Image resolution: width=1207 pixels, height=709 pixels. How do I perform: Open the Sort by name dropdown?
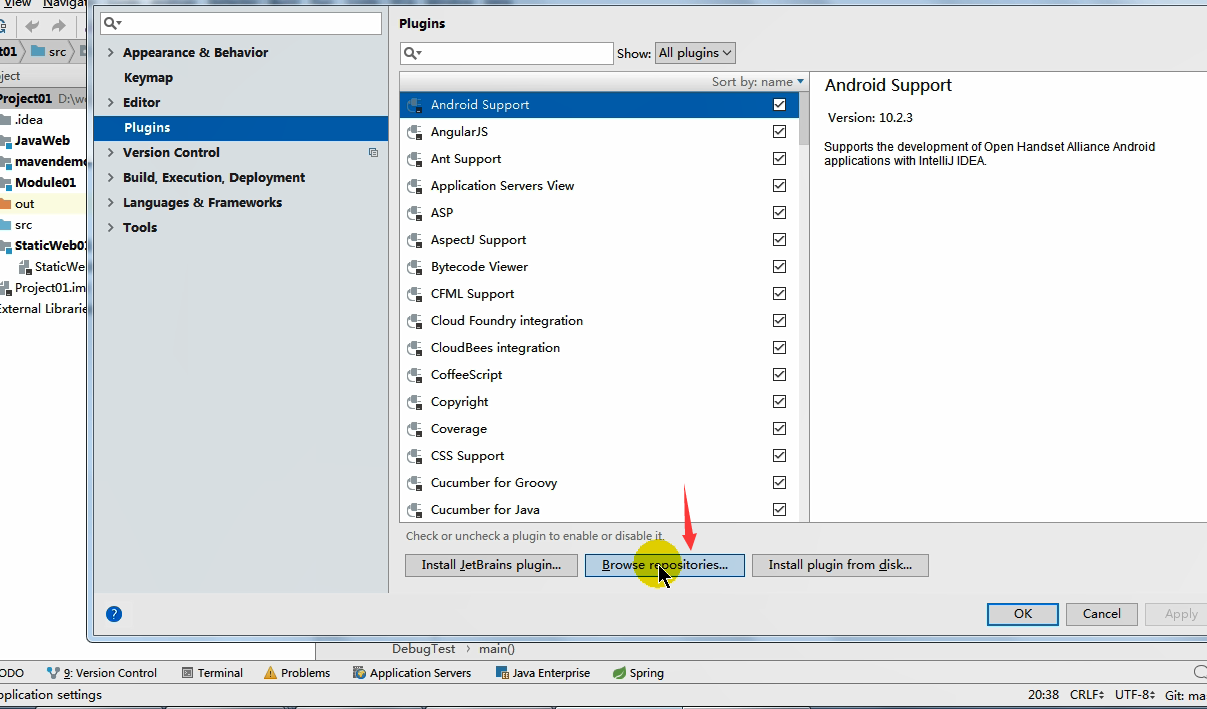pyautogui.click(x=758, y=82)
